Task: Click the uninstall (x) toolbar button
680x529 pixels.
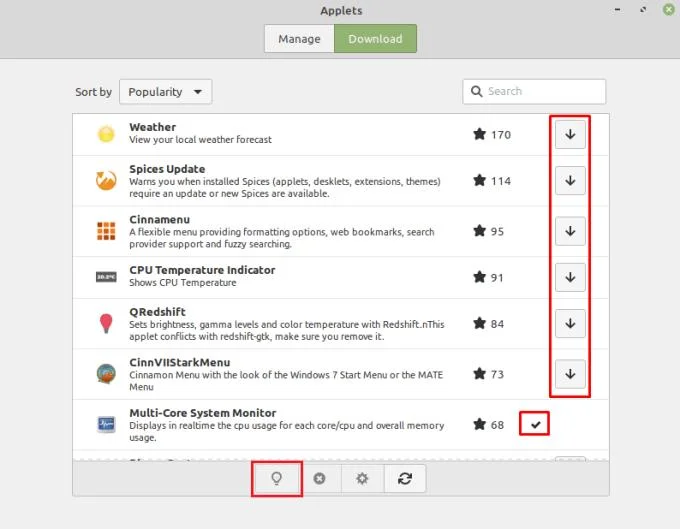Action: (320, 478)
